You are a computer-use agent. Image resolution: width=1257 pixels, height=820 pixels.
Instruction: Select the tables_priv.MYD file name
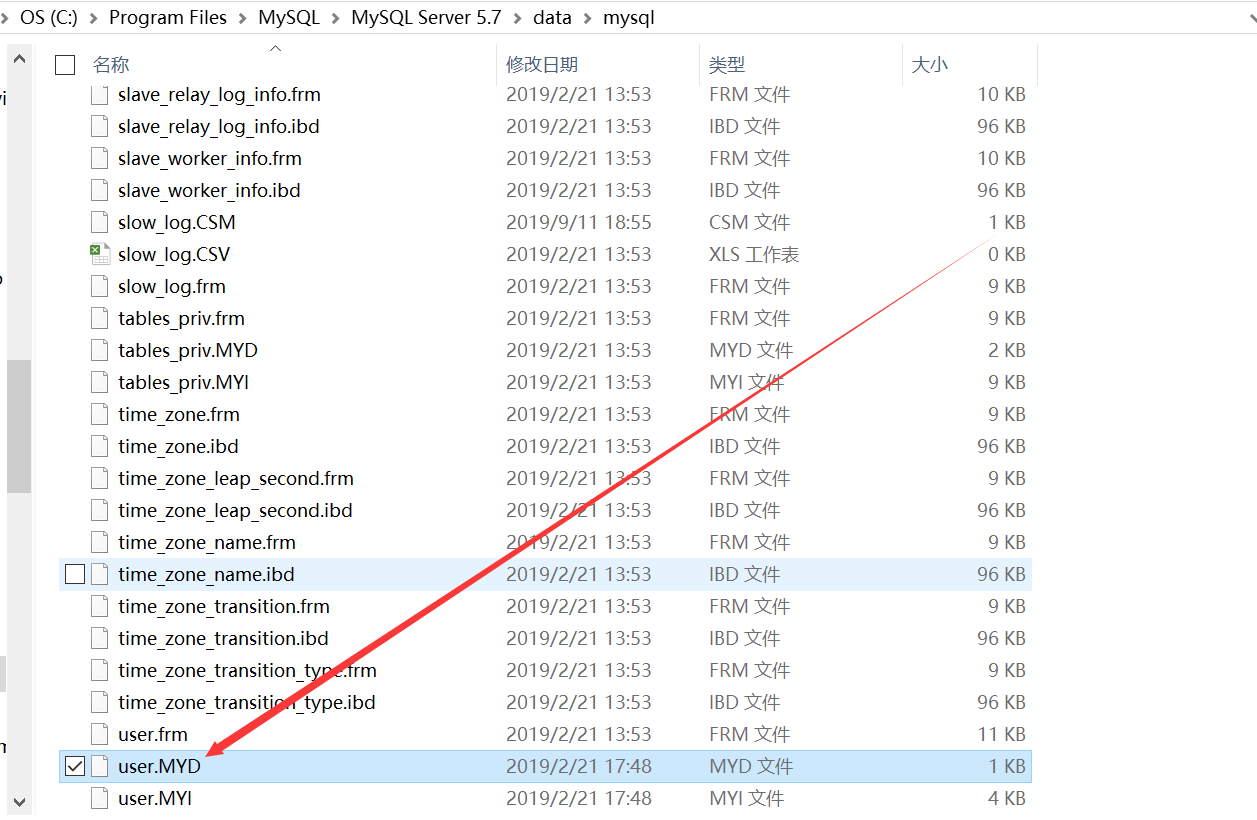pos(188,351)
